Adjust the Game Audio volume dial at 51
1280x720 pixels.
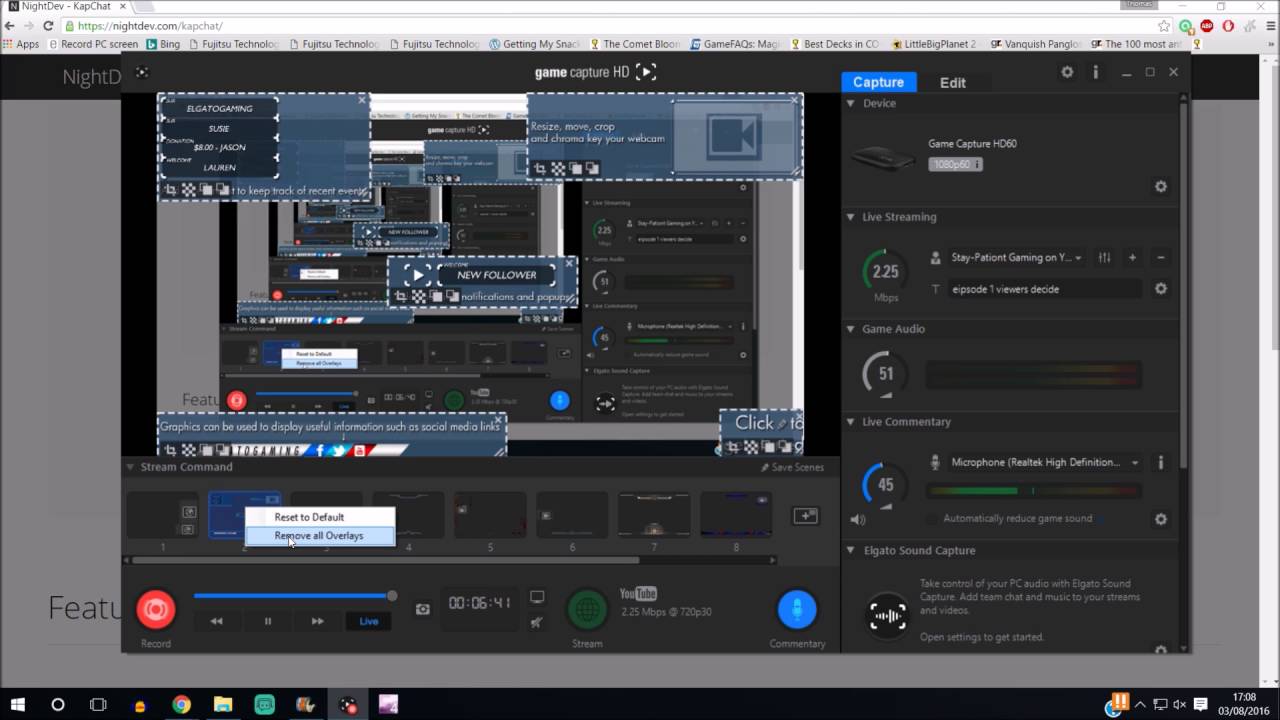pyautogui.click(x=885, y=374)
